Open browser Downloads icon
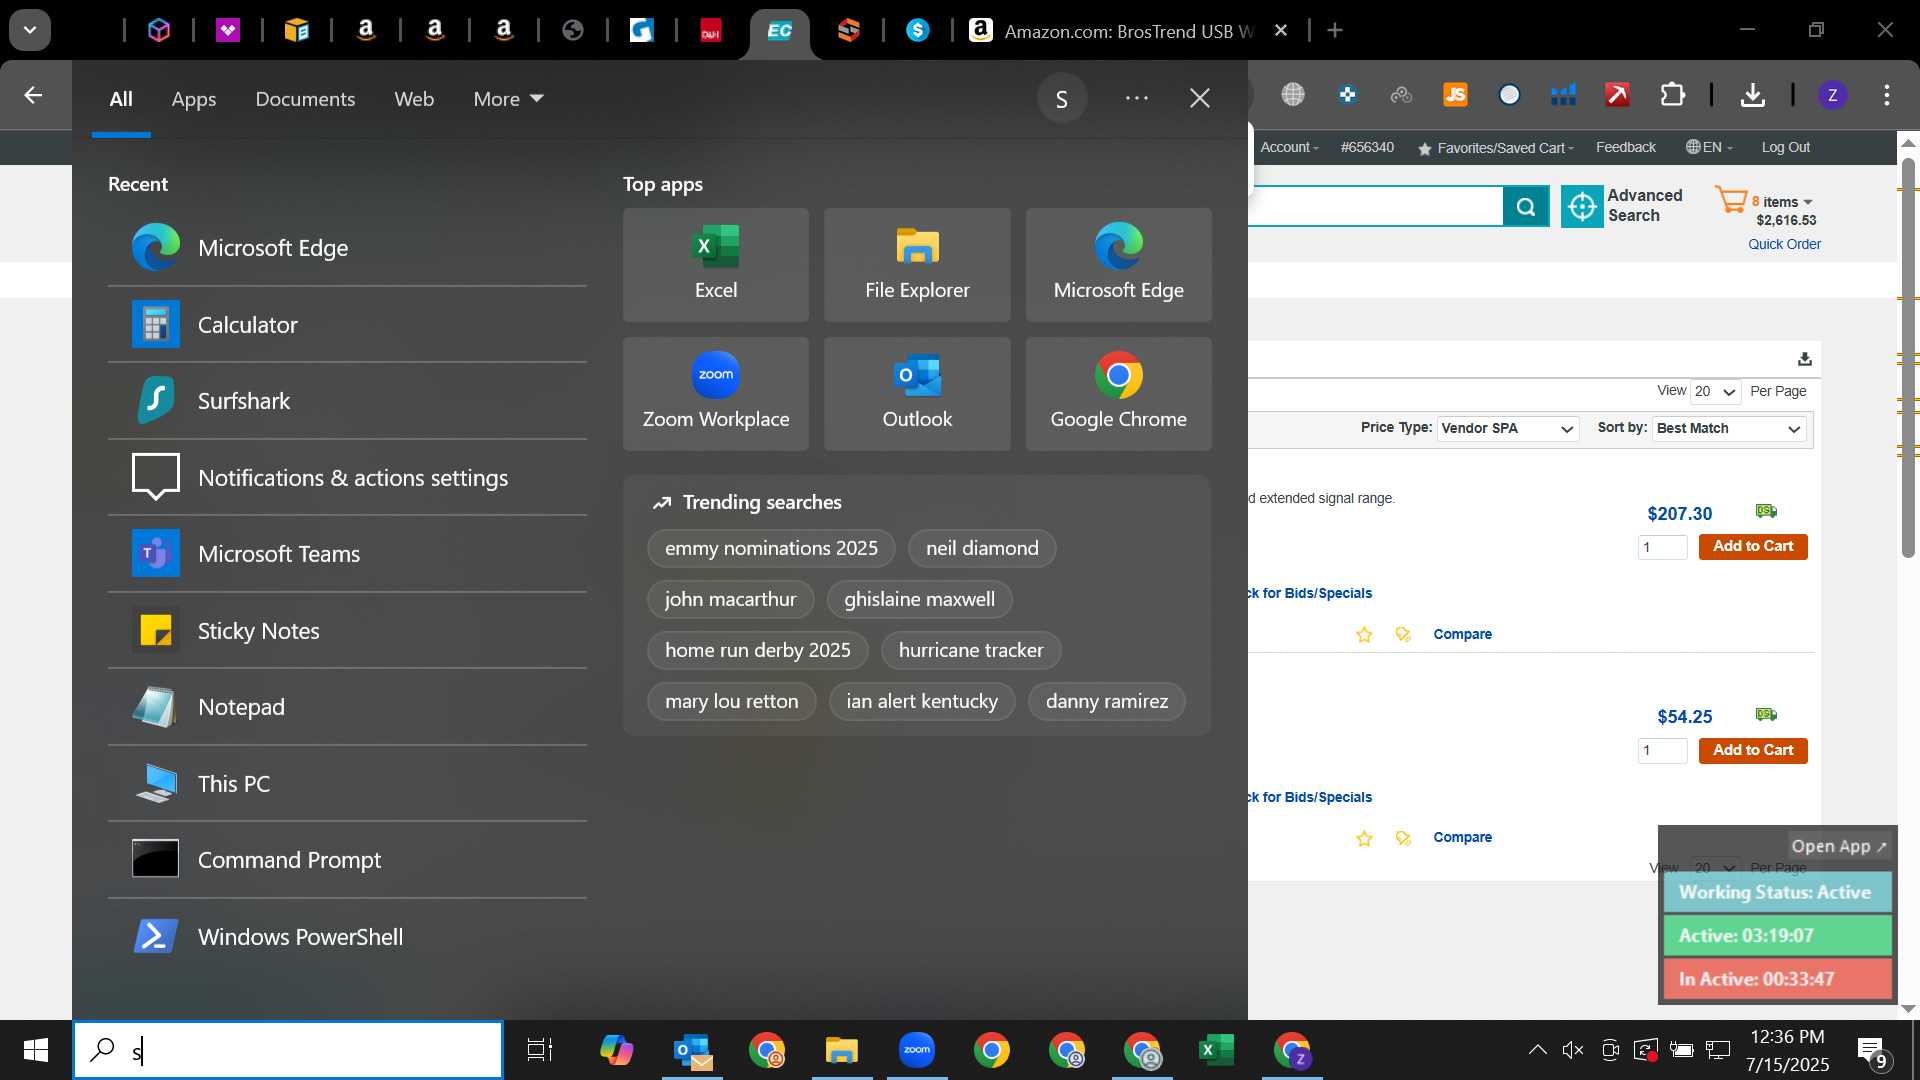The width and height of the screenshot is (1920, 1080). [x=1752, y=95]
